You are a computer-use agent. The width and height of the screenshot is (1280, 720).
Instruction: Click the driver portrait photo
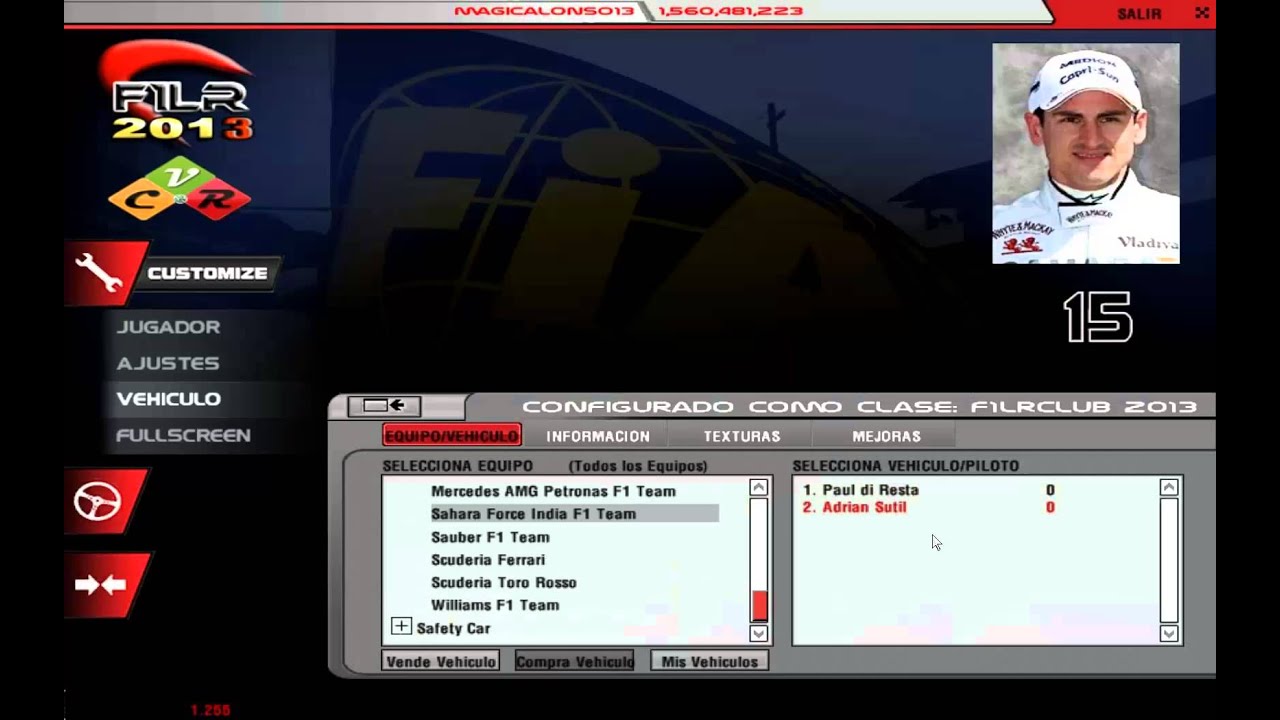[1086, 153]
